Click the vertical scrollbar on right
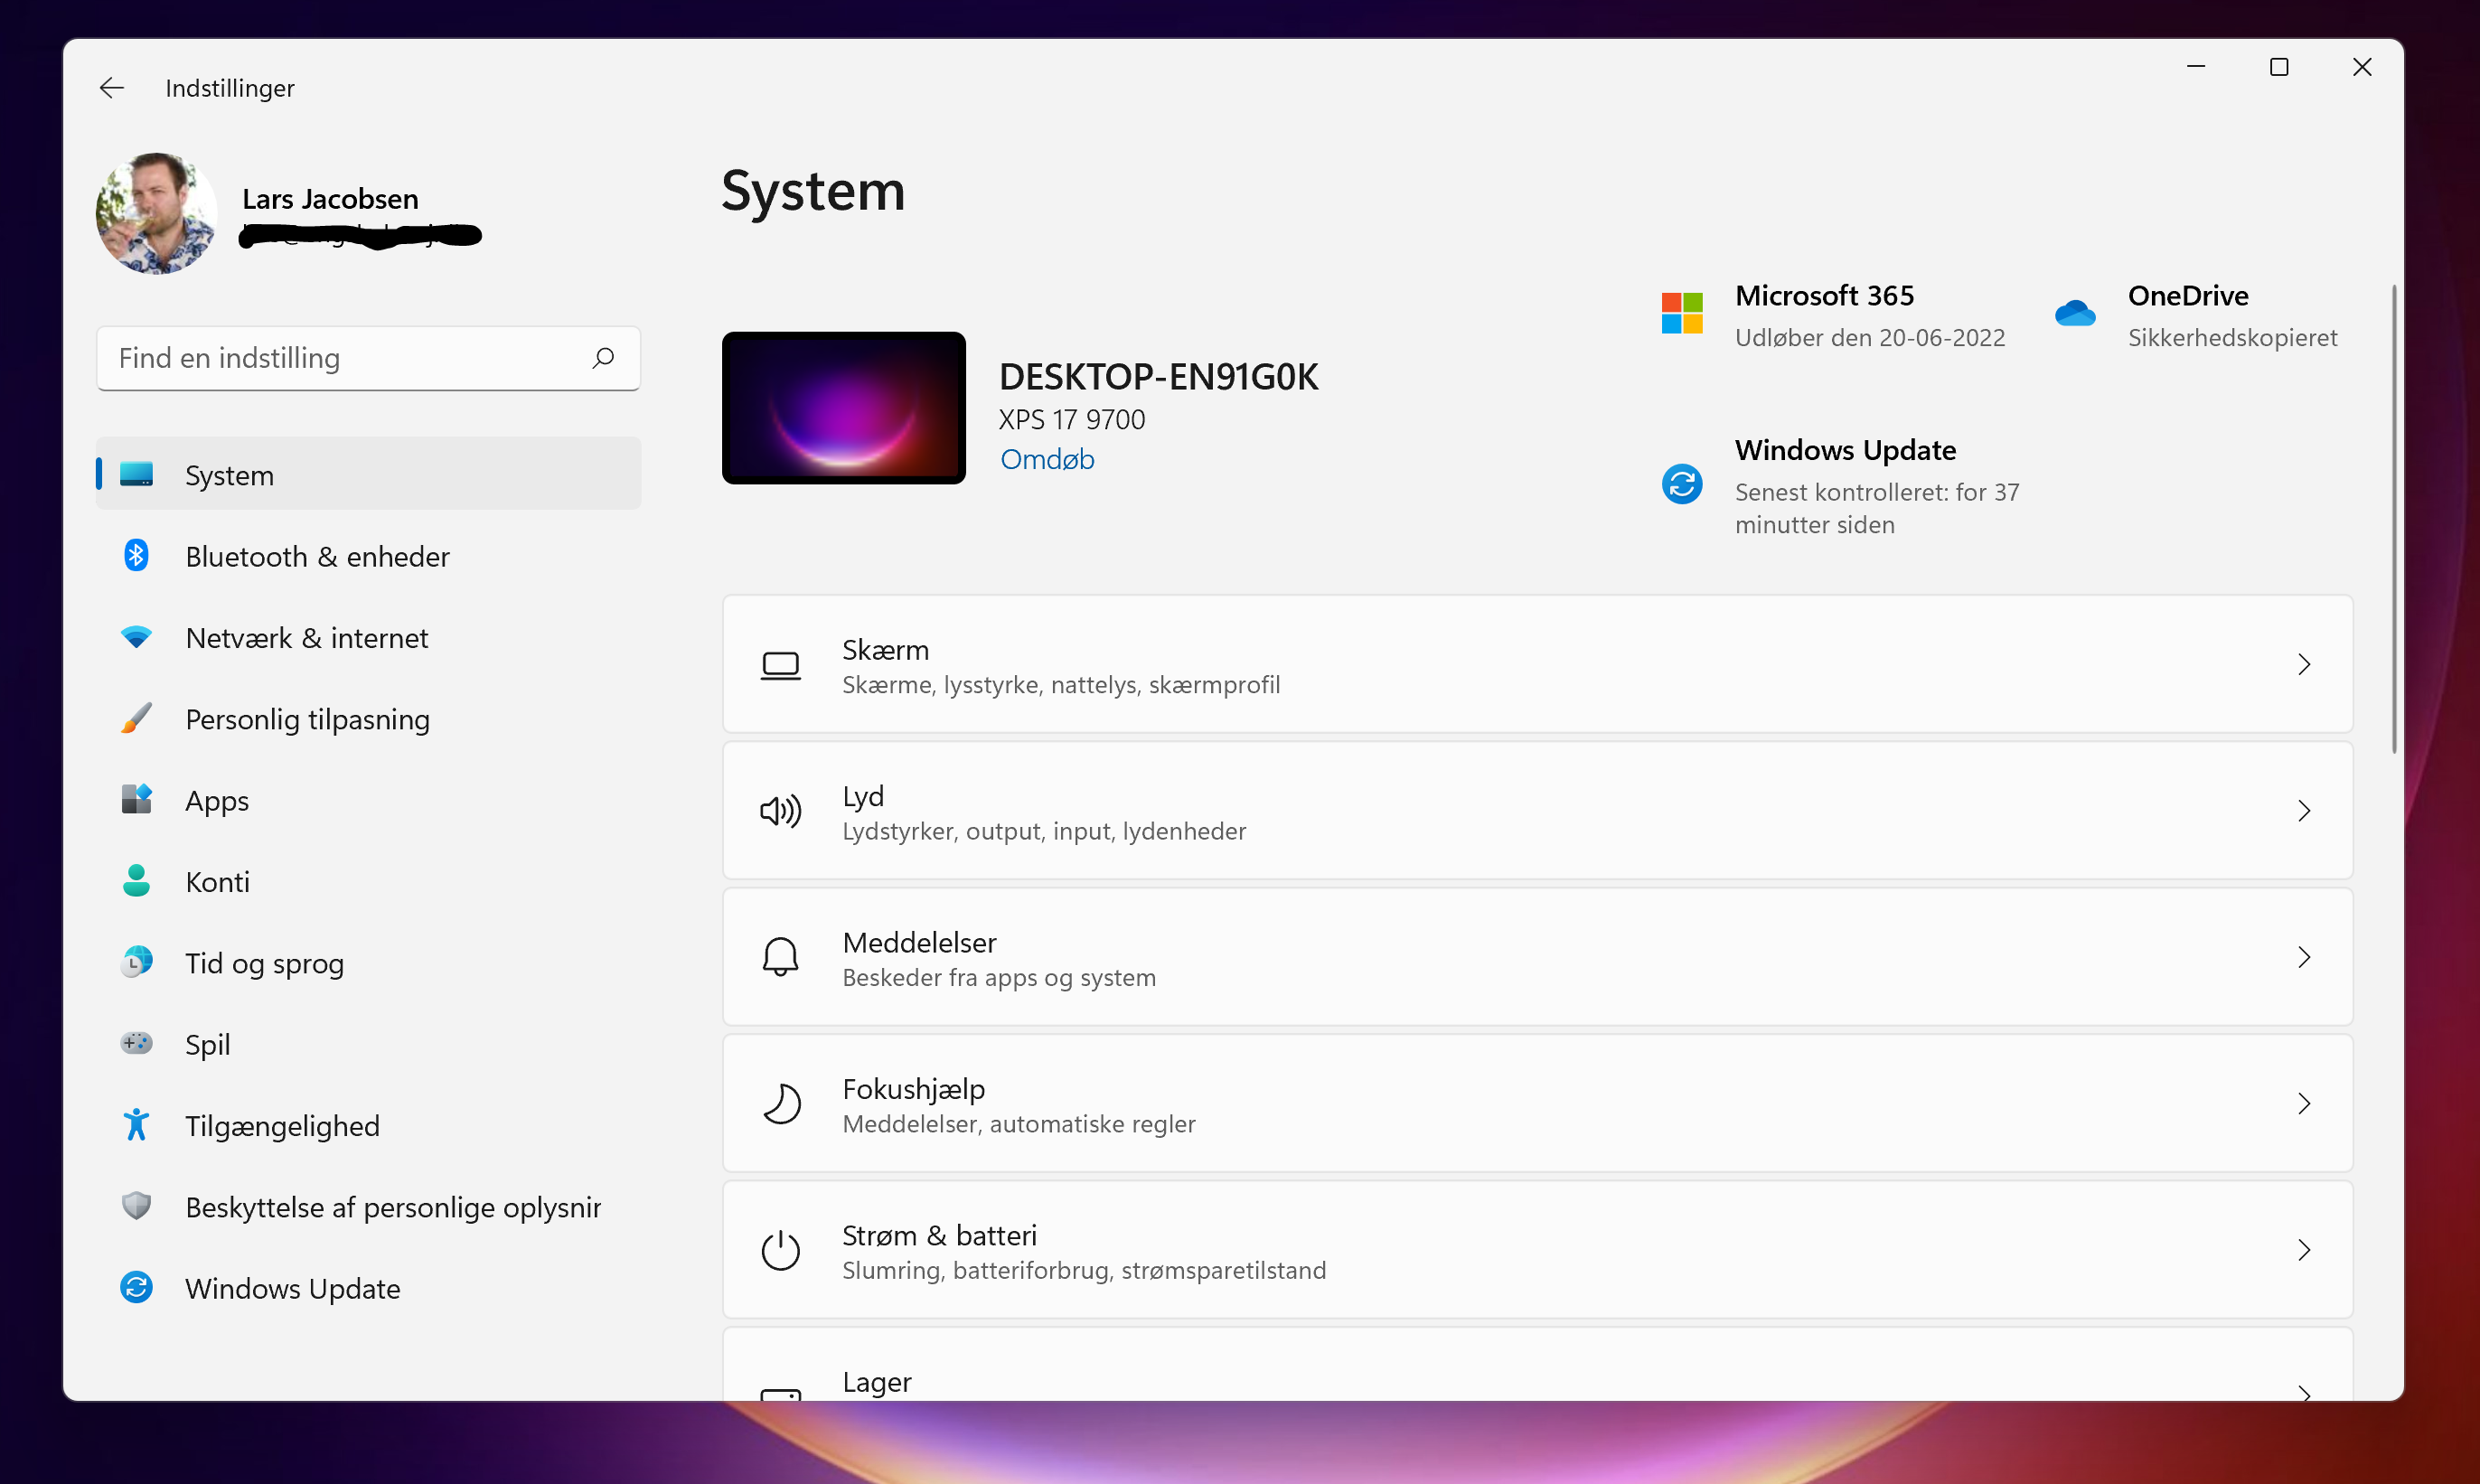2480x1484 pixels. coord(2394,520)
